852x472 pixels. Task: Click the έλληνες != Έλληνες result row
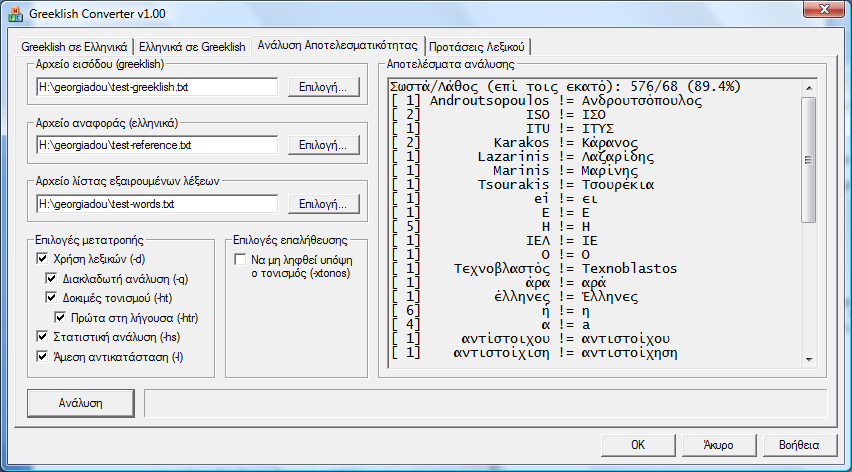tap(514, 297)
